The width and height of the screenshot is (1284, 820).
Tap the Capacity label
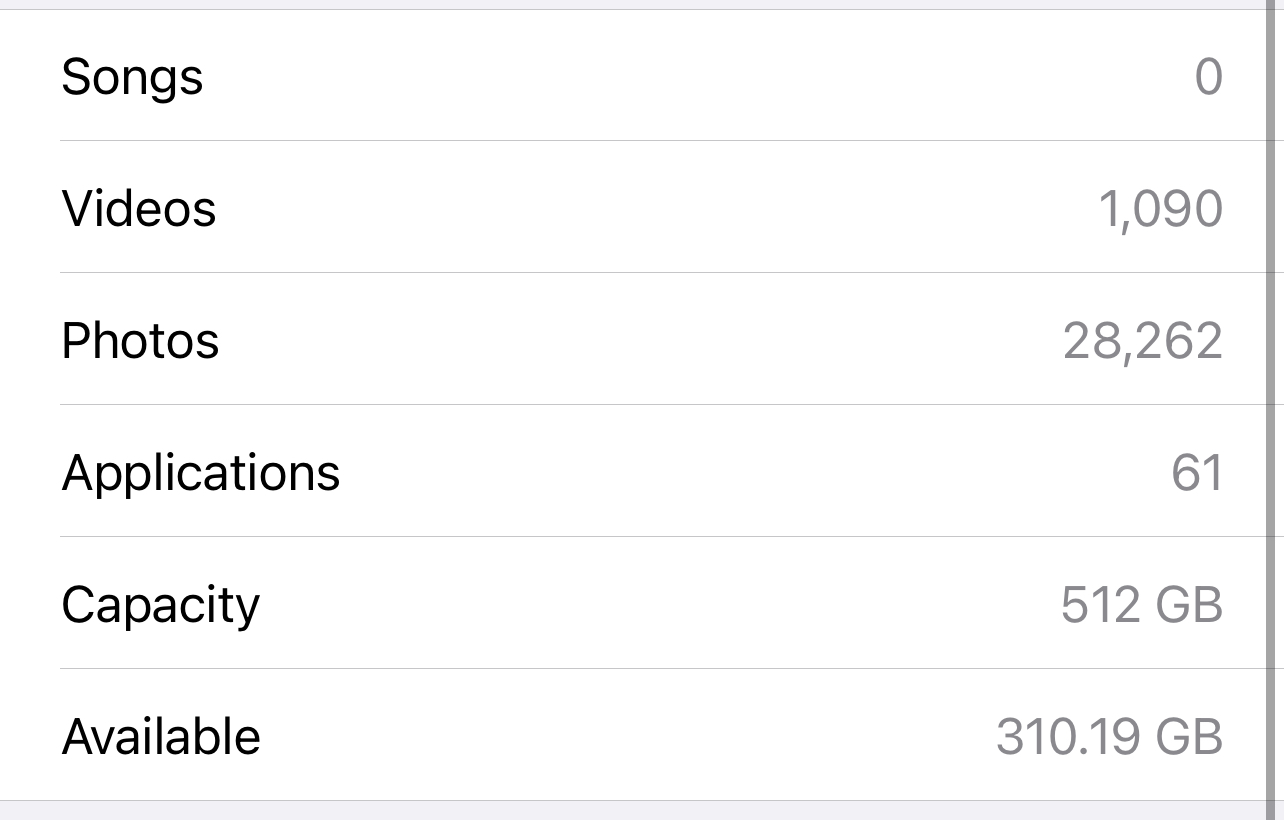[160, 605]
